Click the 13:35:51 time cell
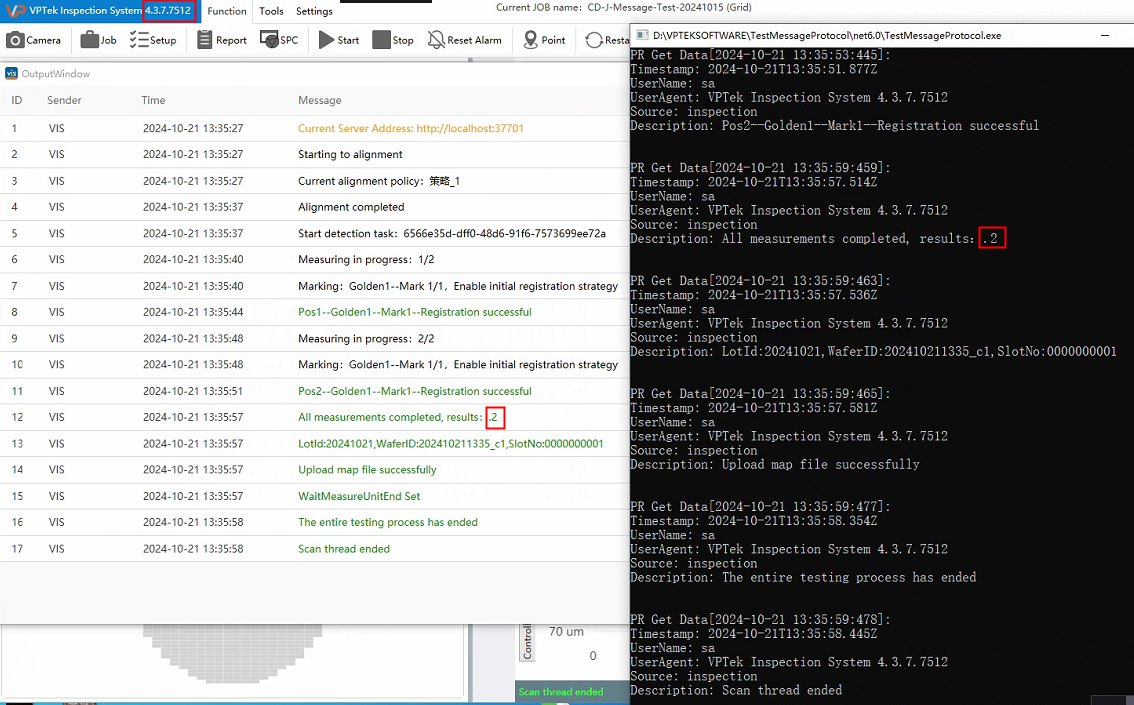This screenshot has height=705, width=1134. tap(193, 390)
